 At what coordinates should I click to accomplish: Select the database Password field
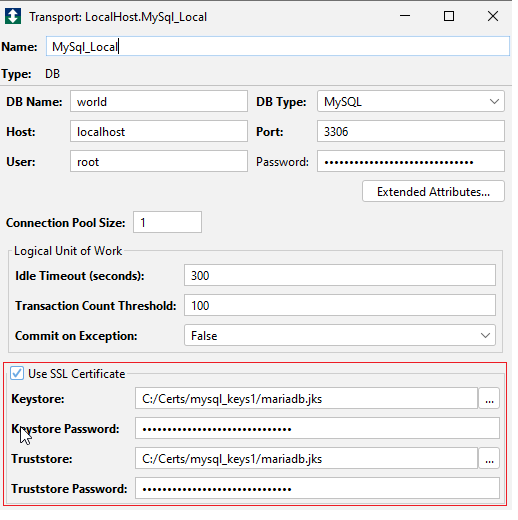[411, 161]
